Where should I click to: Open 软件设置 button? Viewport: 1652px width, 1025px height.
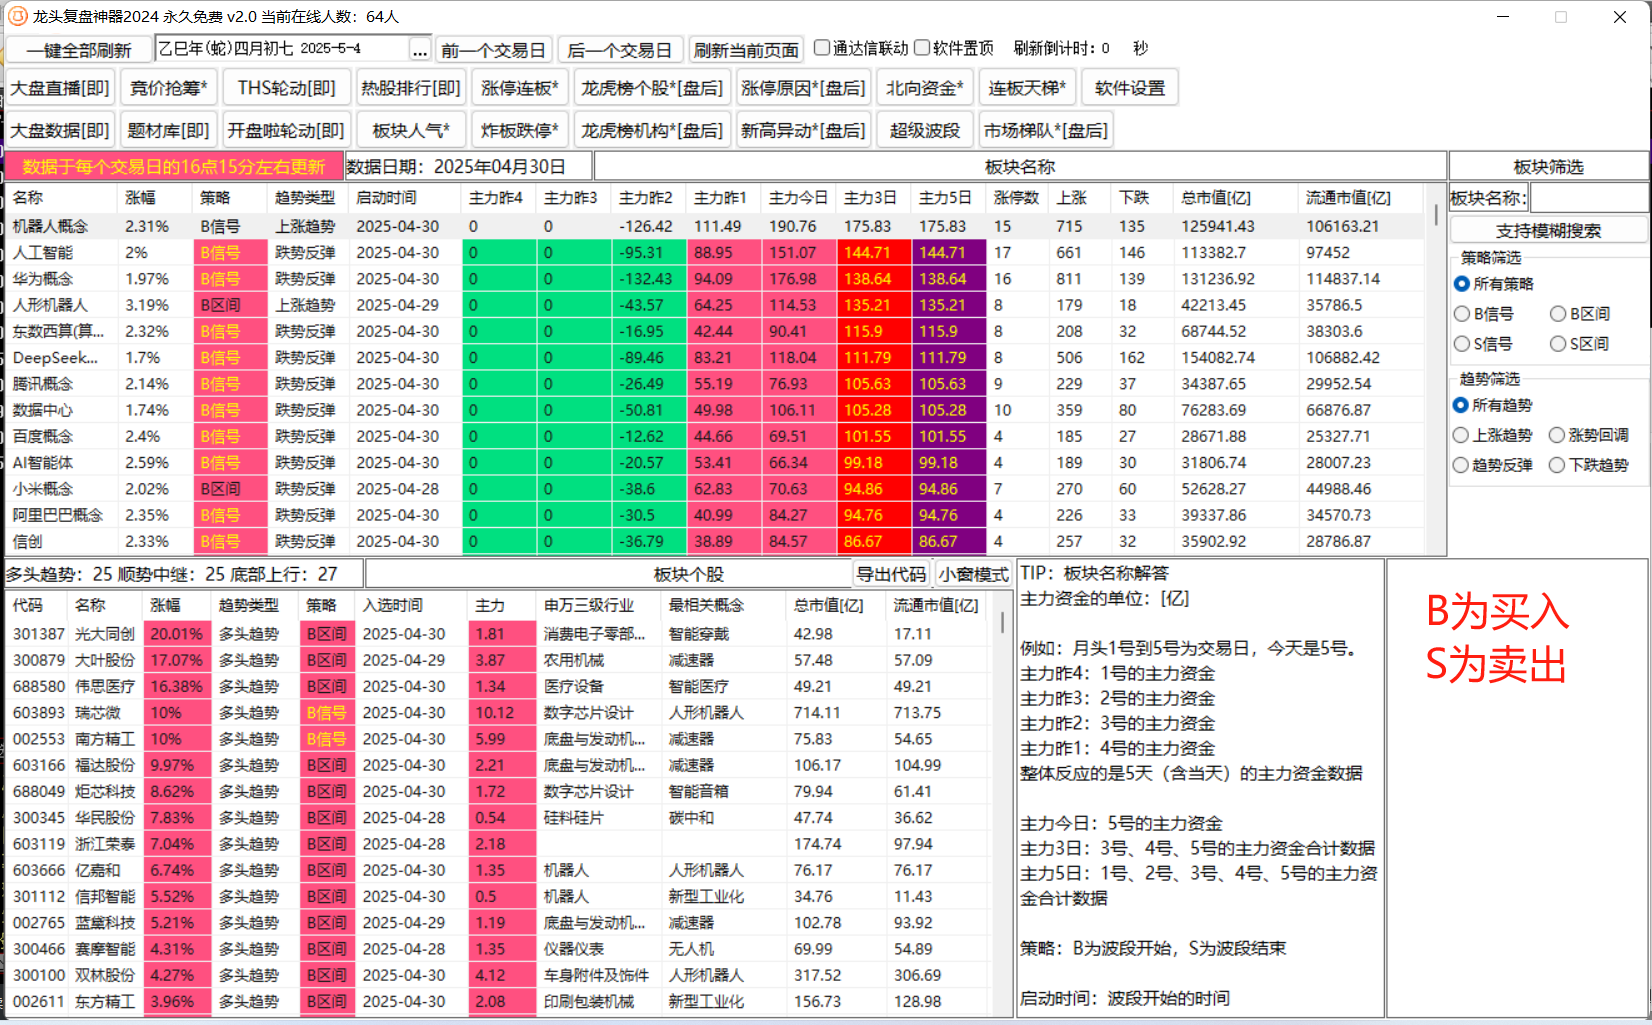click(1130, 88)
